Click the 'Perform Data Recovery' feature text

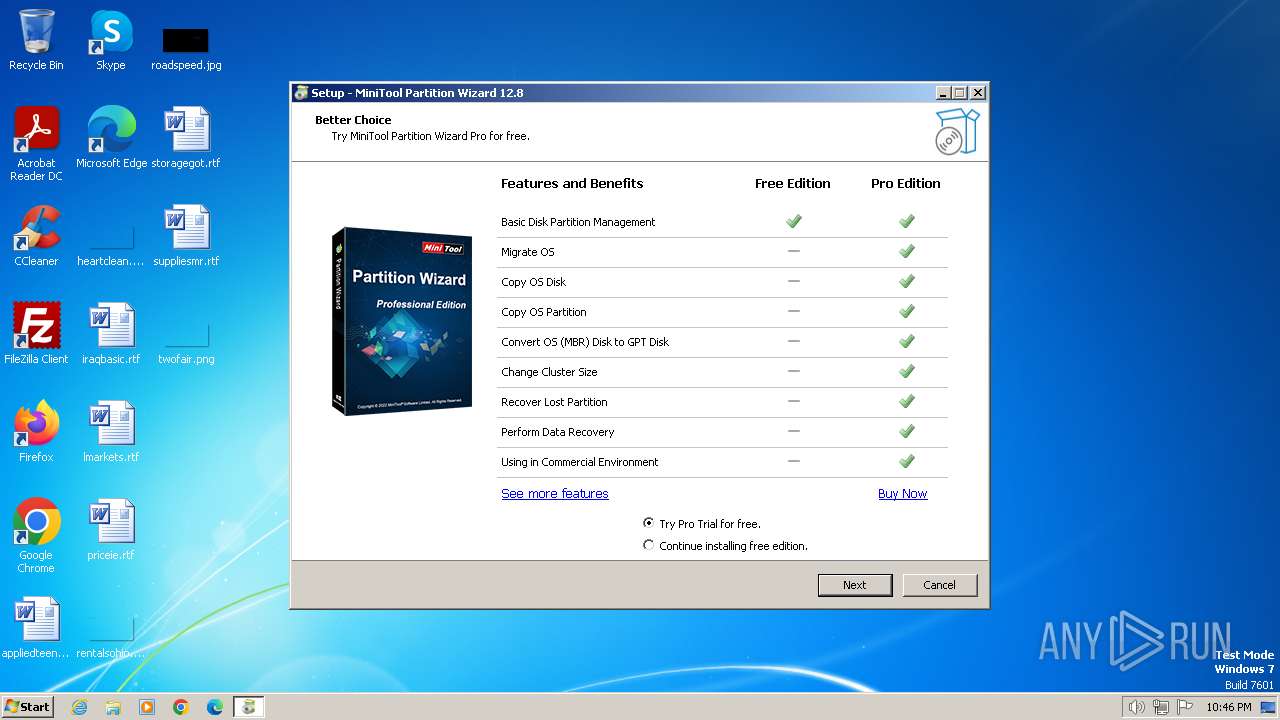tap(558, 432)
